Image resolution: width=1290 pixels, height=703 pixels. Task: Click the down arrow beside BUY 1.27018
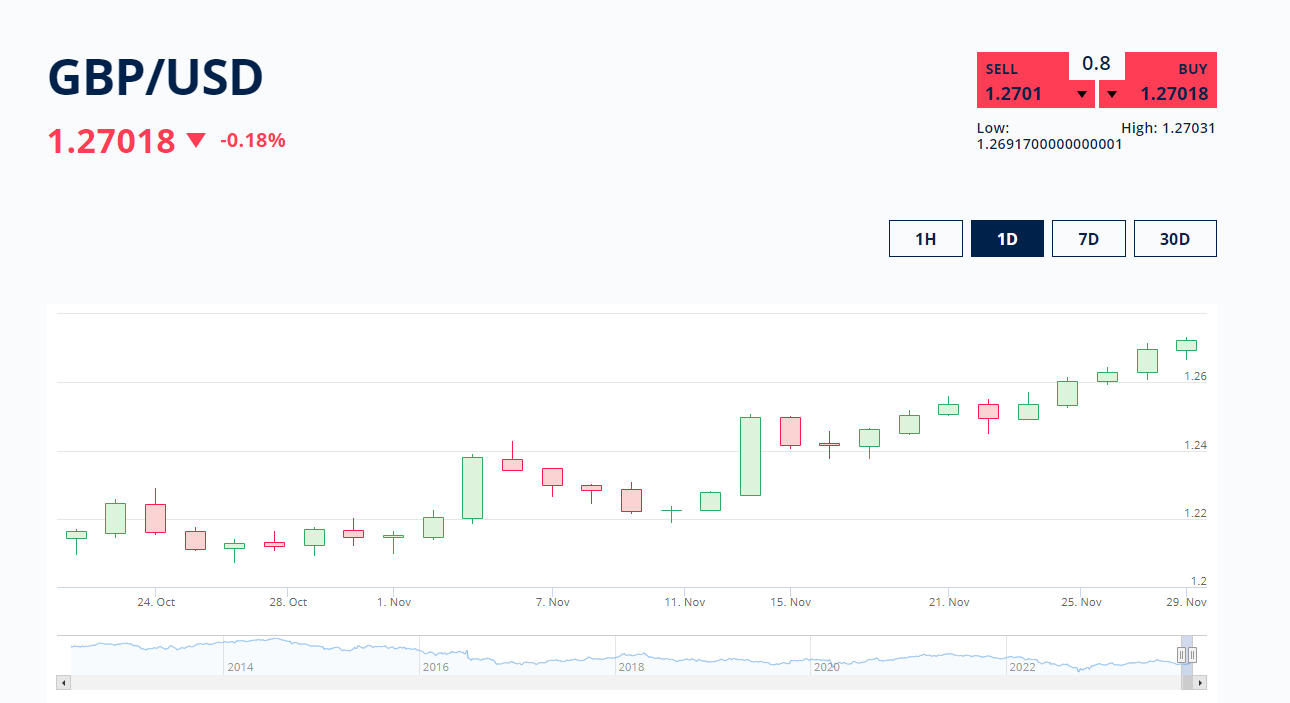point(1112,95)
